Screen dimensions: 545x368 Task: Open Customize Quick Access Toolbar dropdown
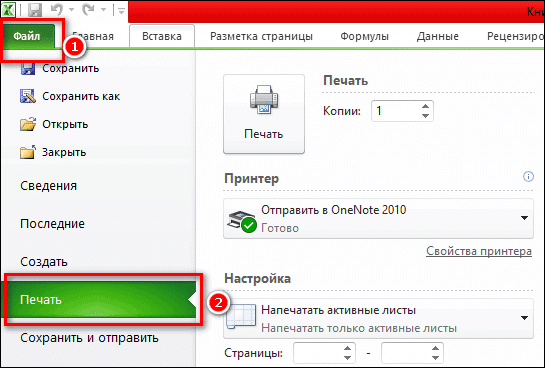(121, 11)
